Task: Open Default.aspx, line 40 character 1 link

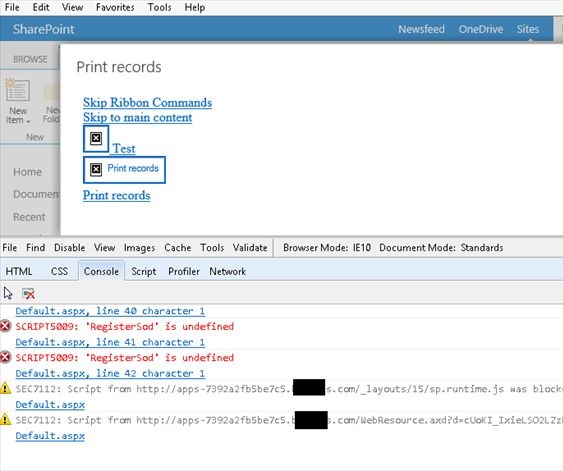Action: [110, 311]
